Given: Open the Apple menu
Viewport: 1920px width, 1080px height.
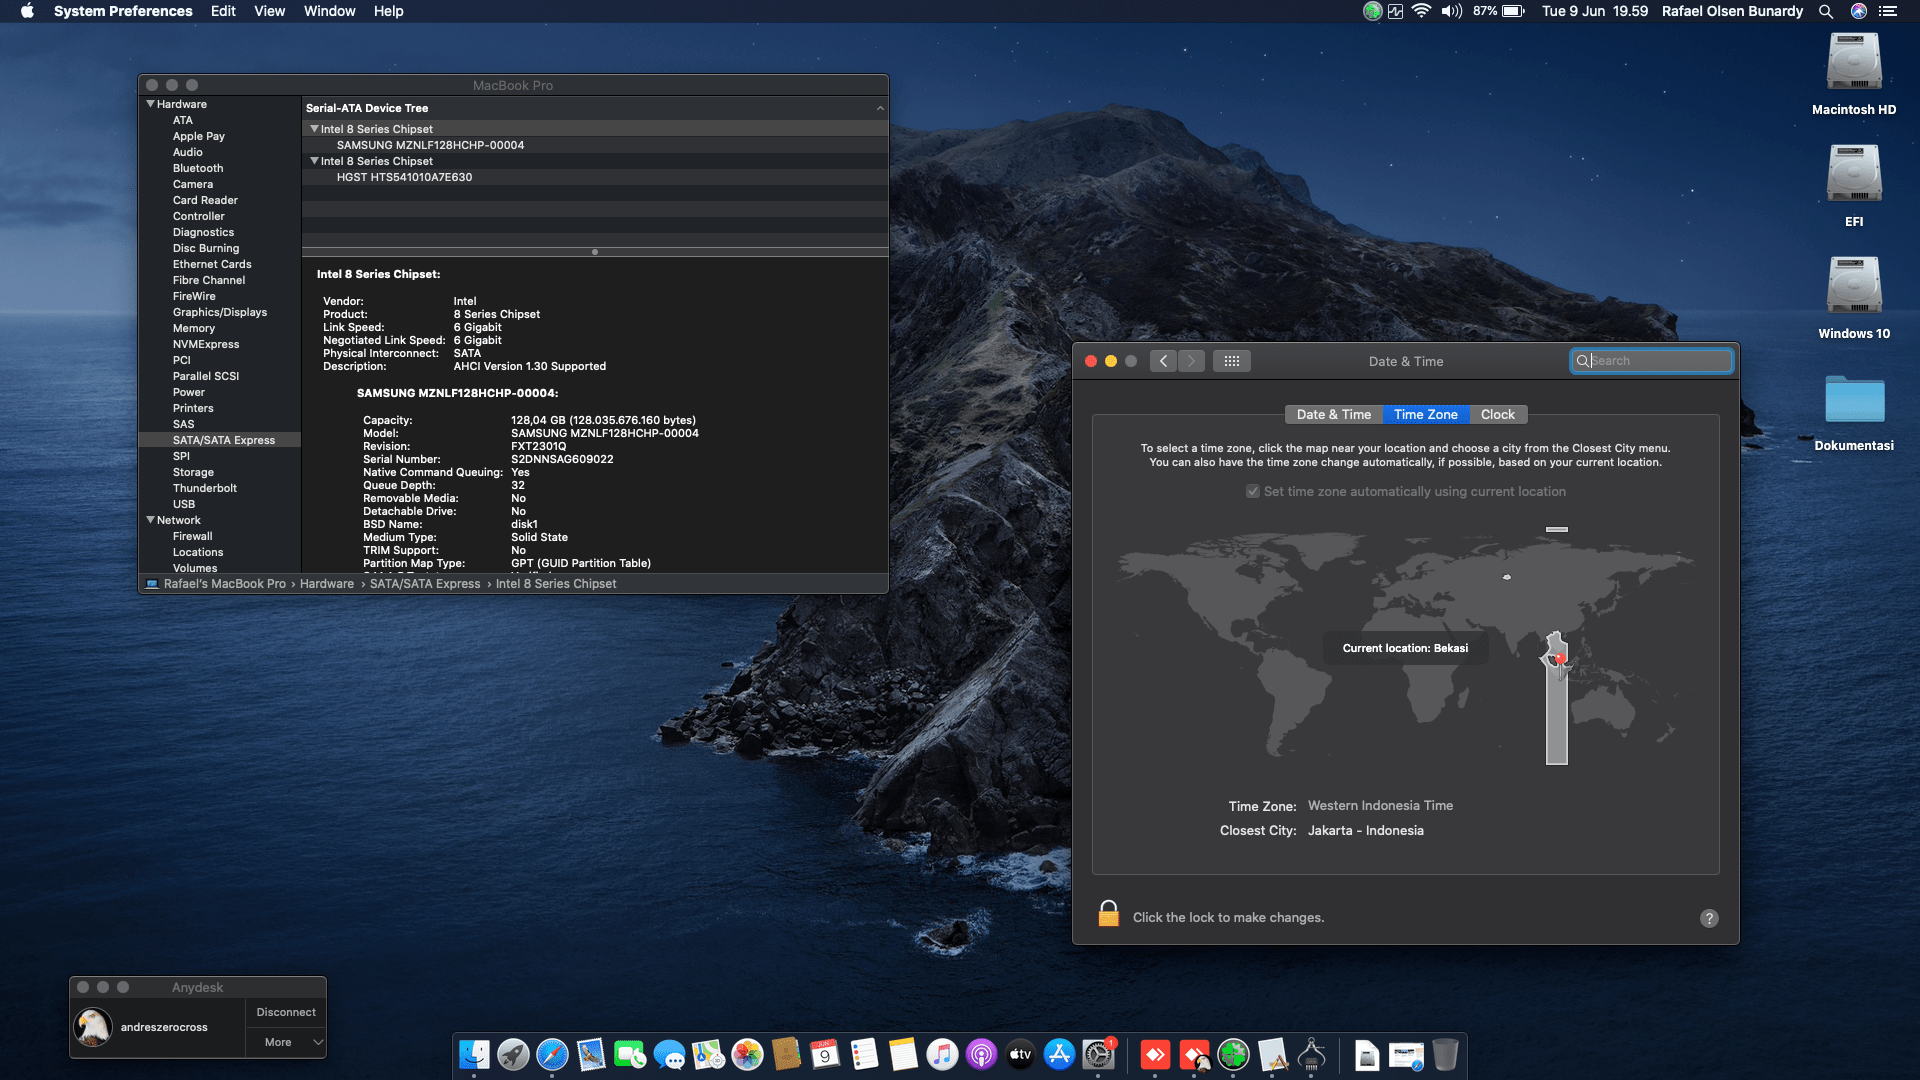Looking at the screenshot, I should [x=27, y=11].
